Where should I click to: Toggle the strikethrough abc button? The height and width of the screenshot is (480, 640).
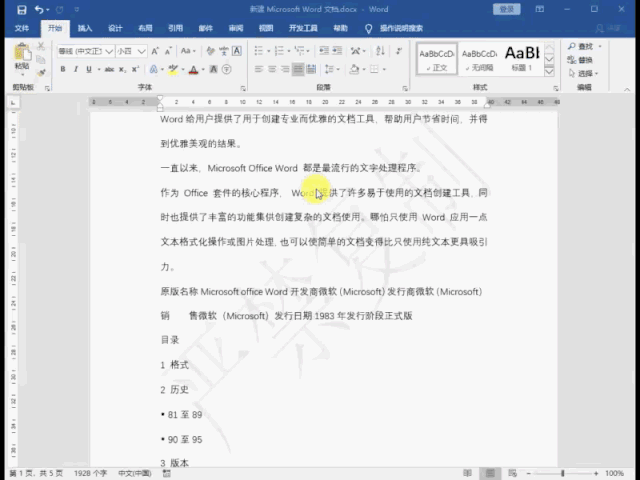tap(109, 69)
